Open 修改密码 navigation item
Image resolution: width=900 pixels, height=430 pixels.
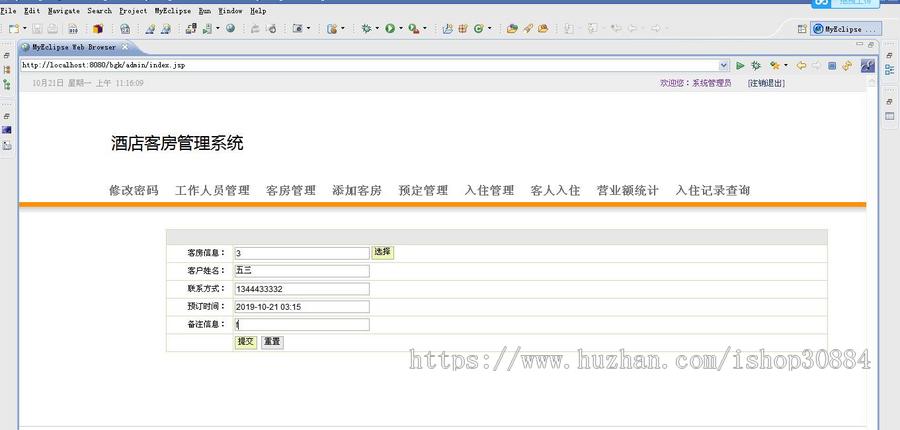134,191
